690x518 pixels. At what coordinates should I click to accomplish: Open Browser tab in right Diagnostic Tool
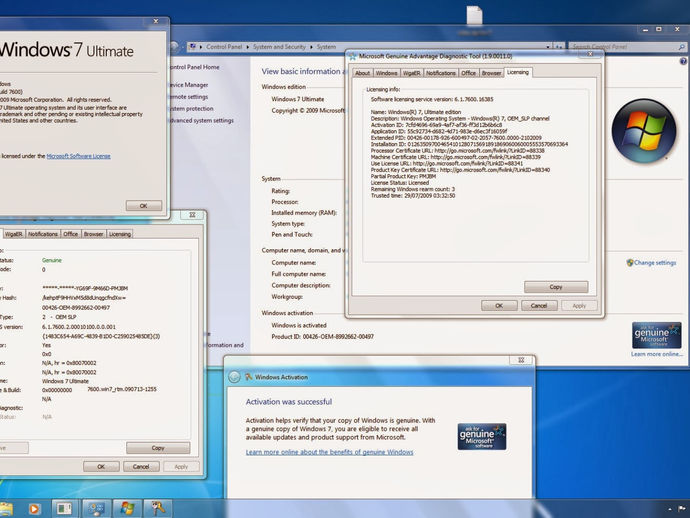(491, 73)
